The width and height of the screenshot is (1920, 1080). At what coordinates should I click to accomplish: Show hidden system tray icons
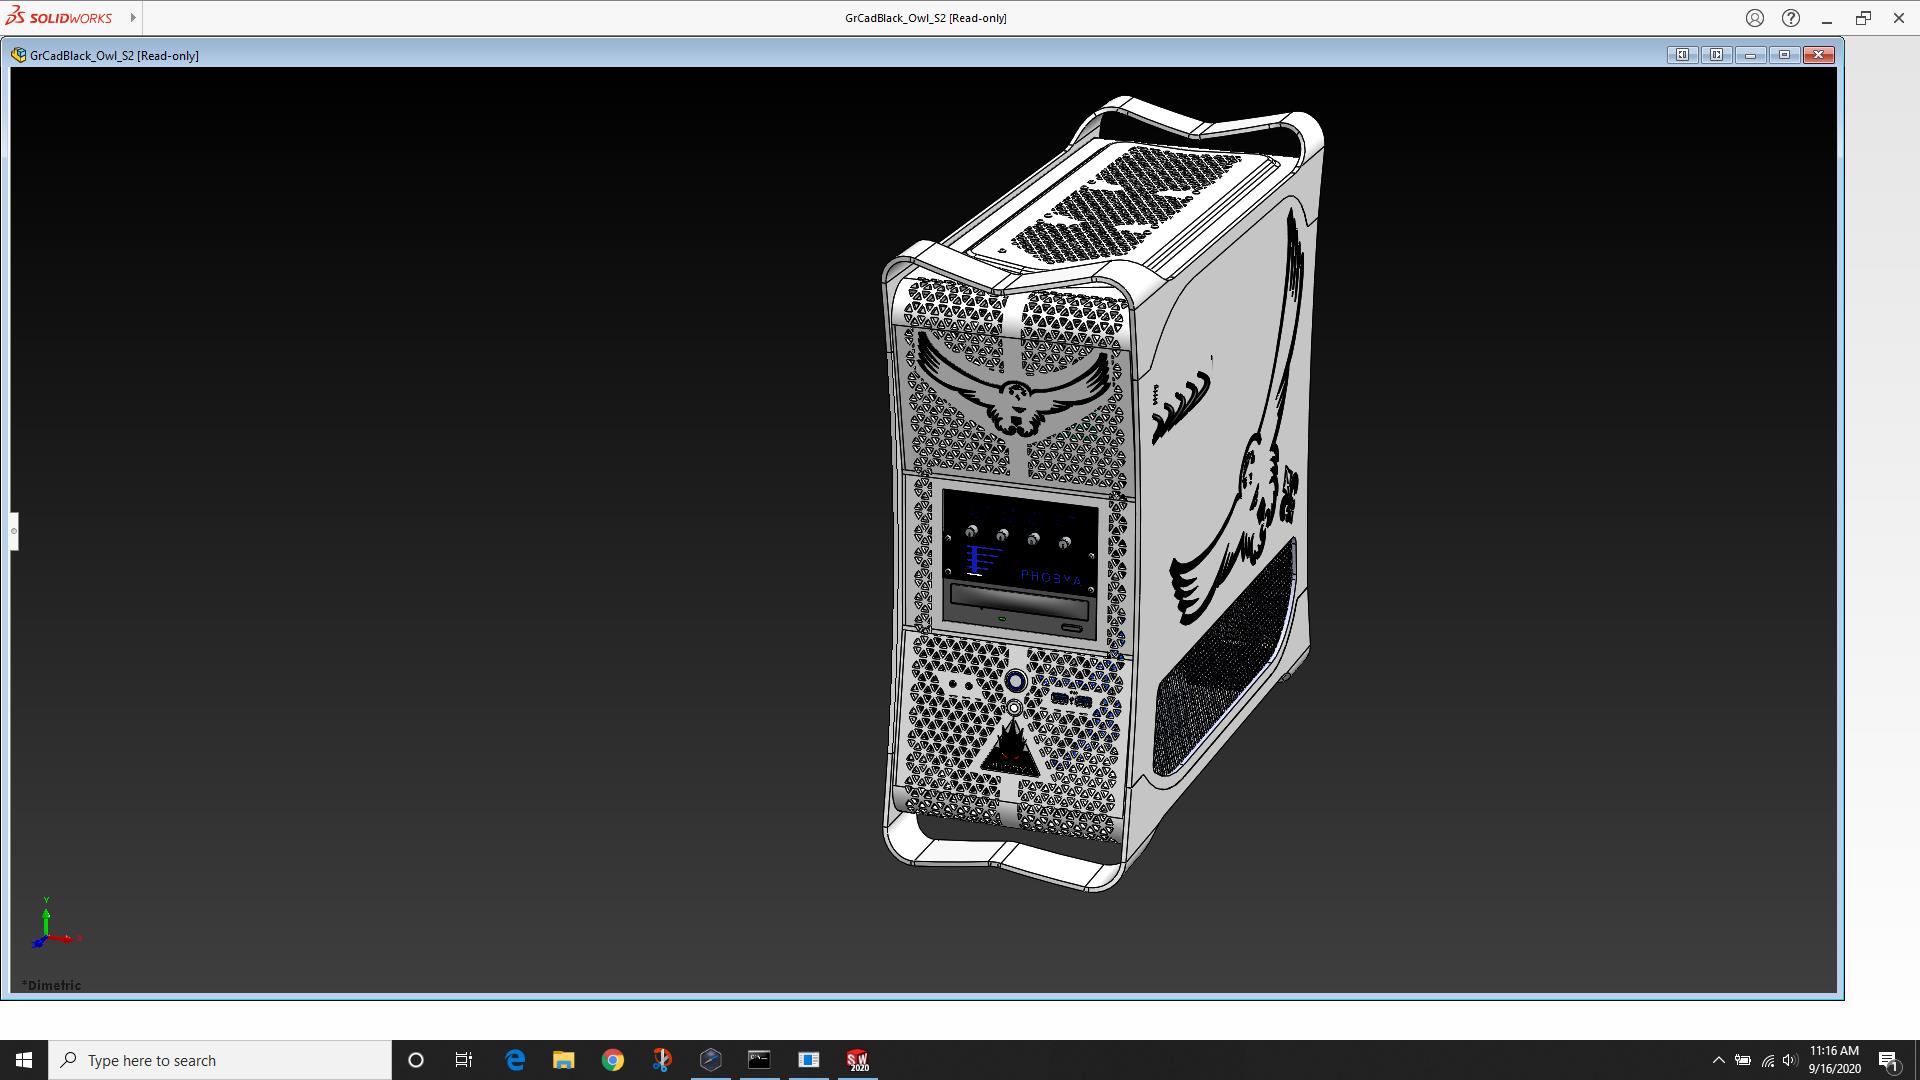(1718, 1060)
